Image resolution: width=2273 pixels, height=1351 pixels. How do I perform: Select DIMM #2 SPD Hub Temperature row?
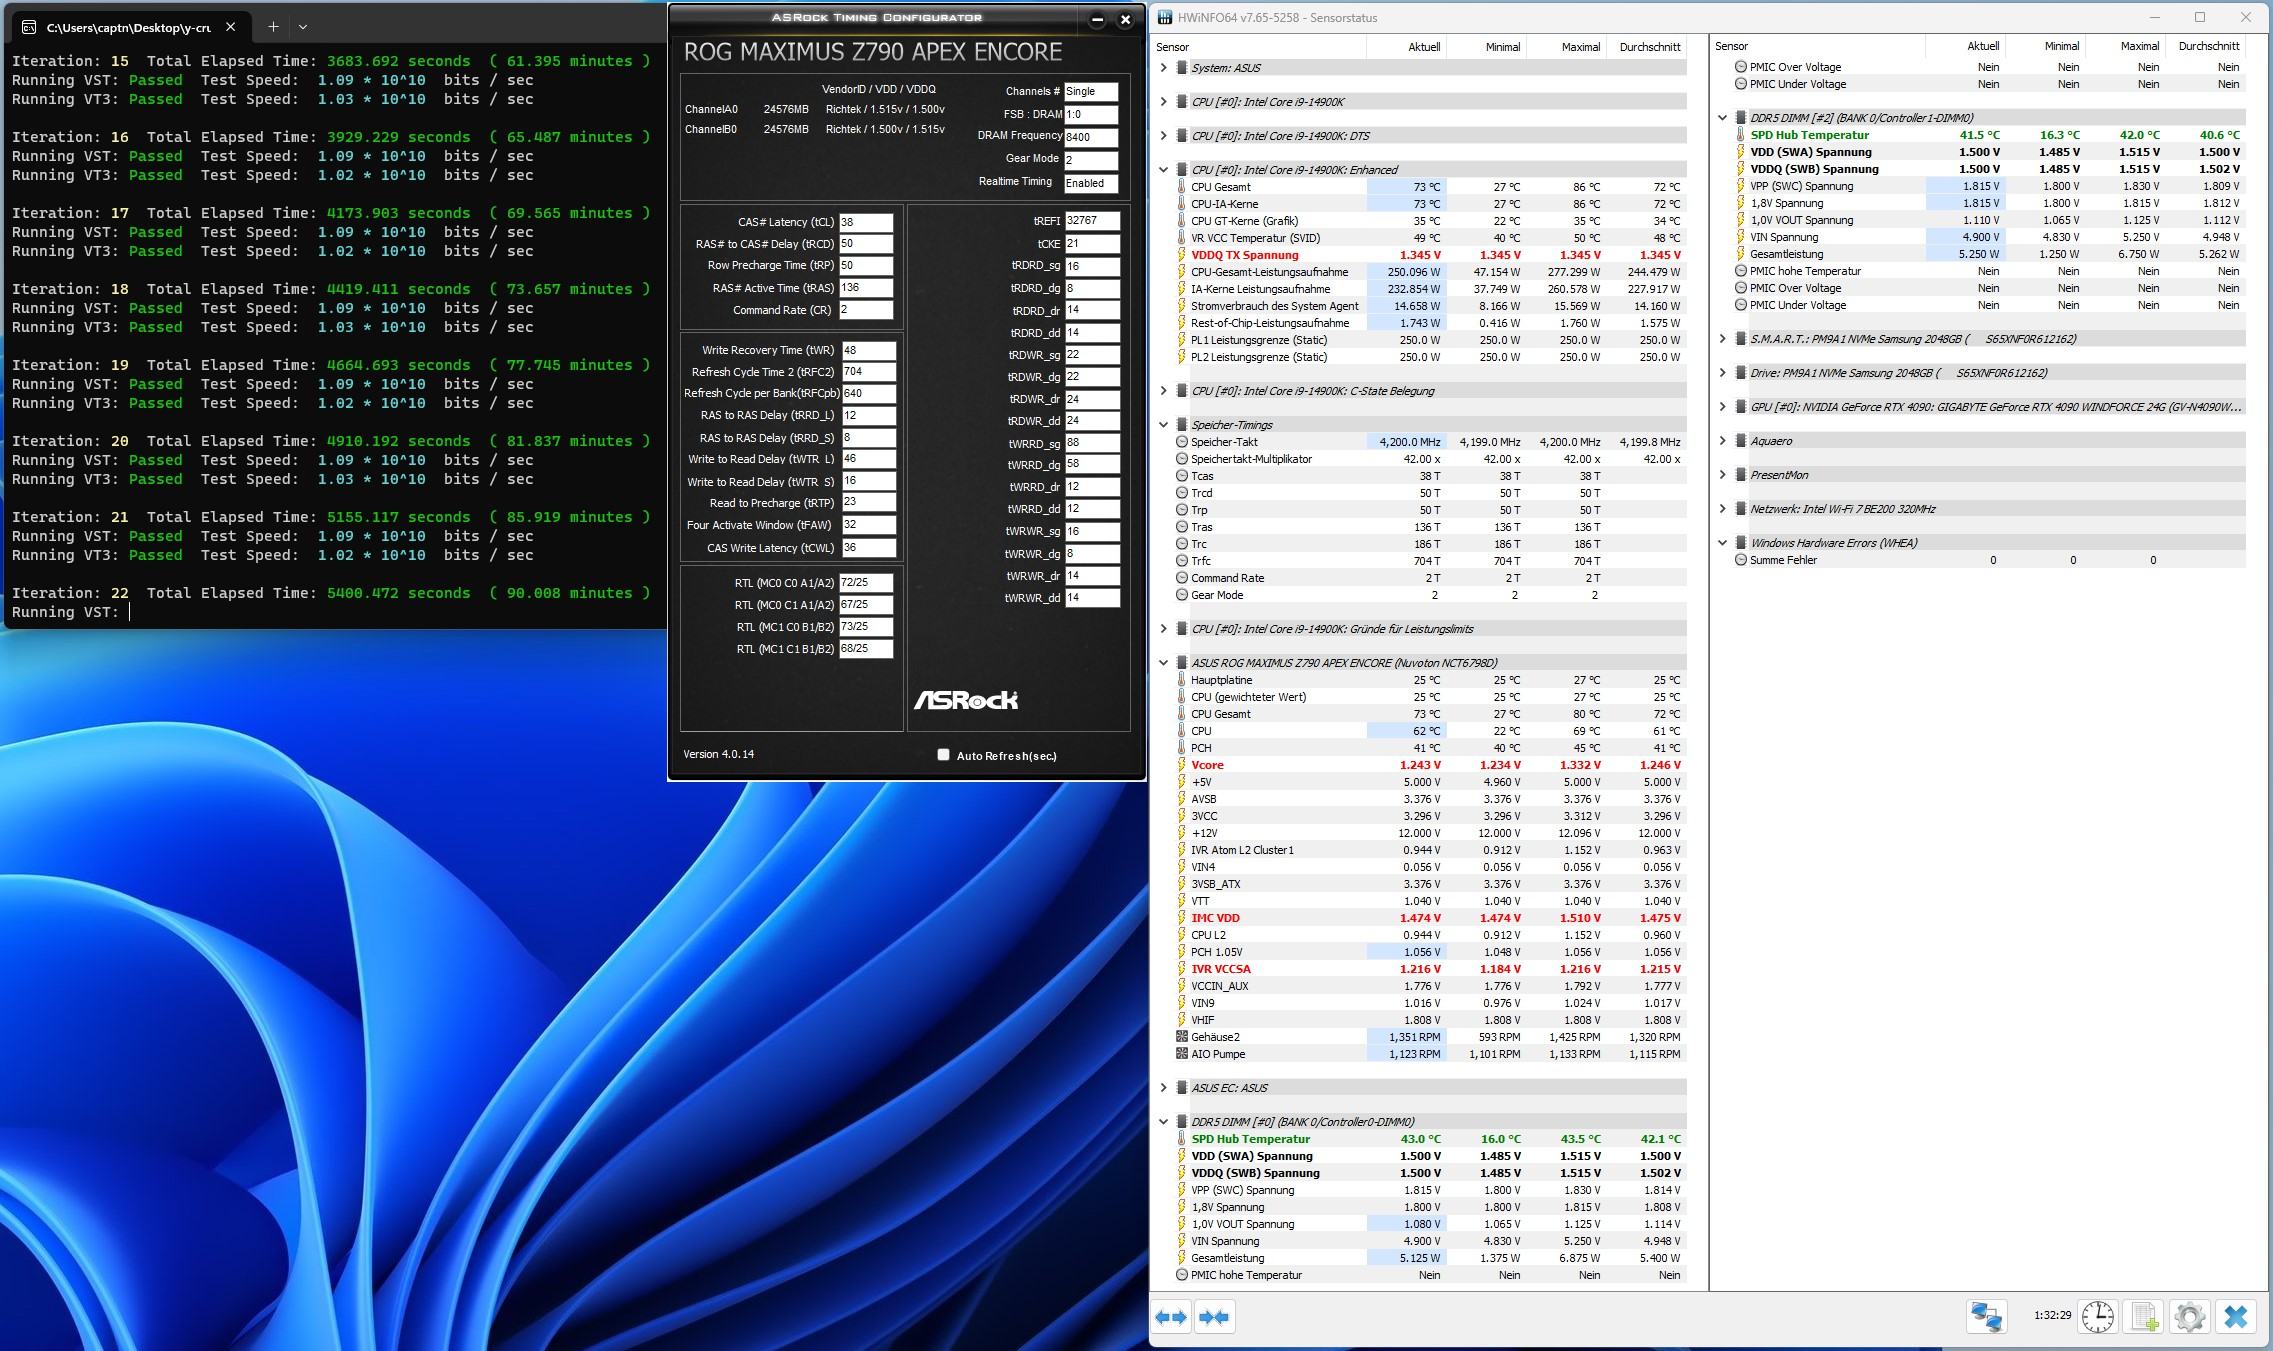coord(1989,135)
